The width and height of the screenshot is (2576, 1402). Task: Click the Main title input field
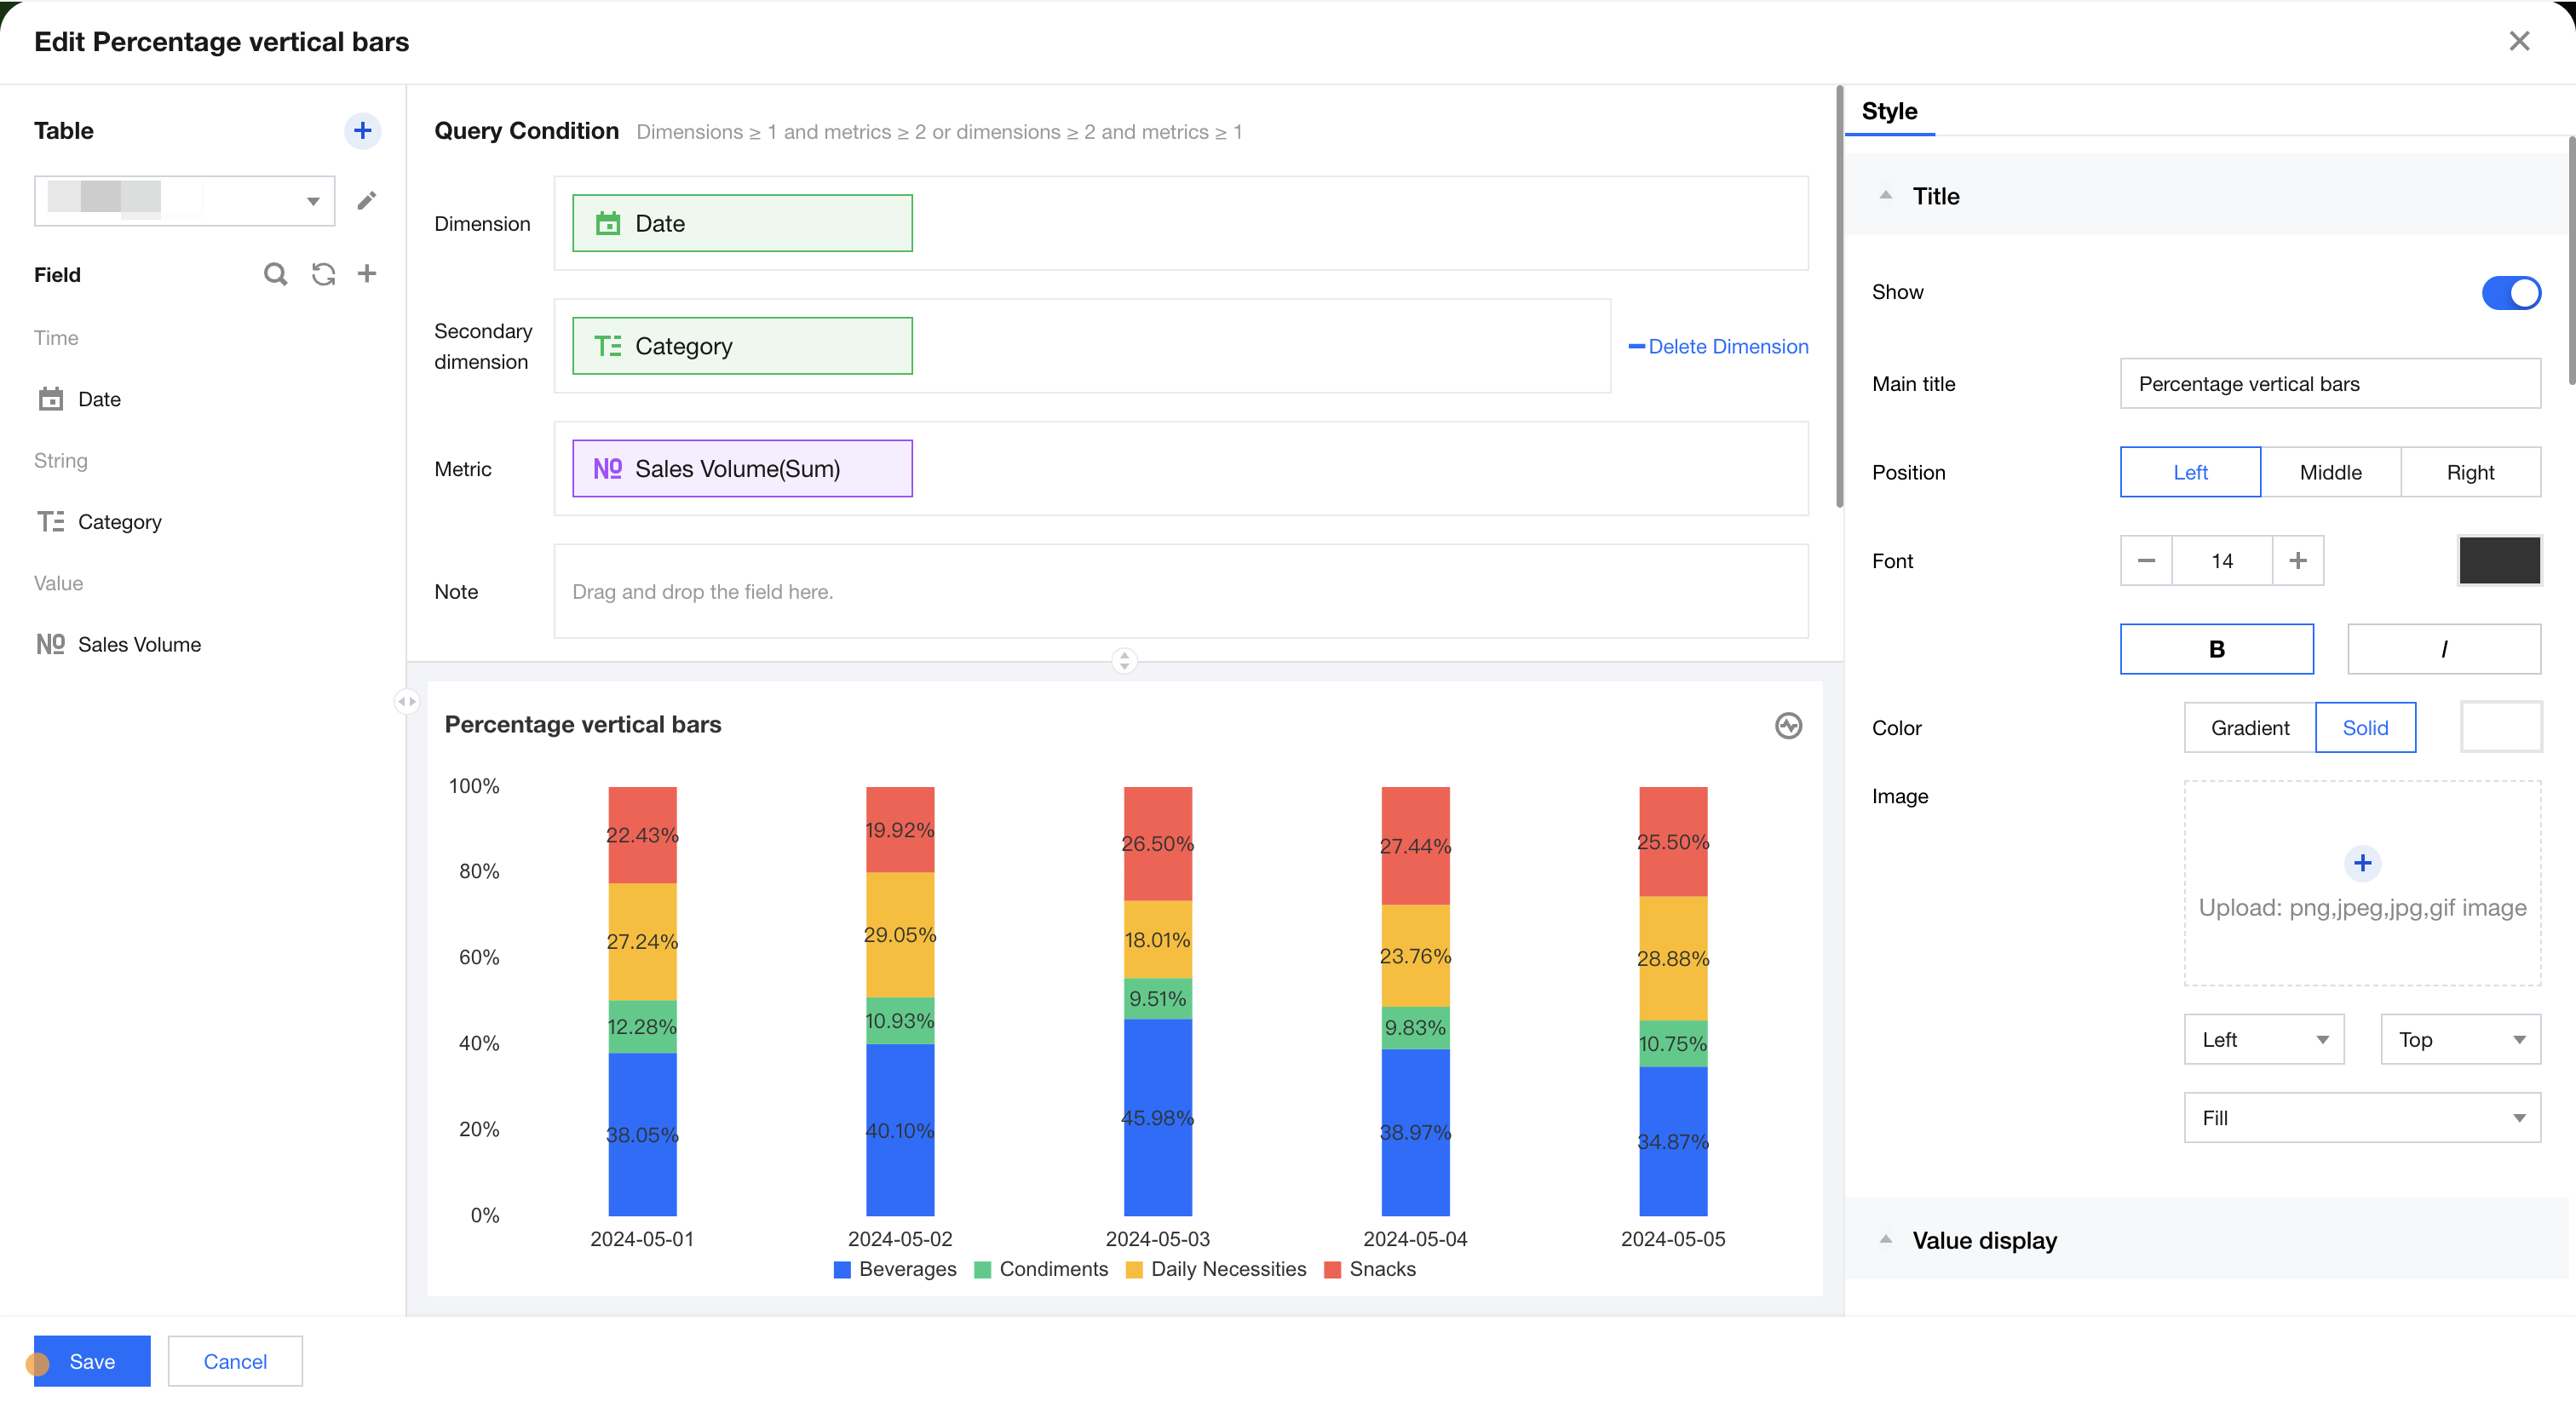click(2329, 384)
